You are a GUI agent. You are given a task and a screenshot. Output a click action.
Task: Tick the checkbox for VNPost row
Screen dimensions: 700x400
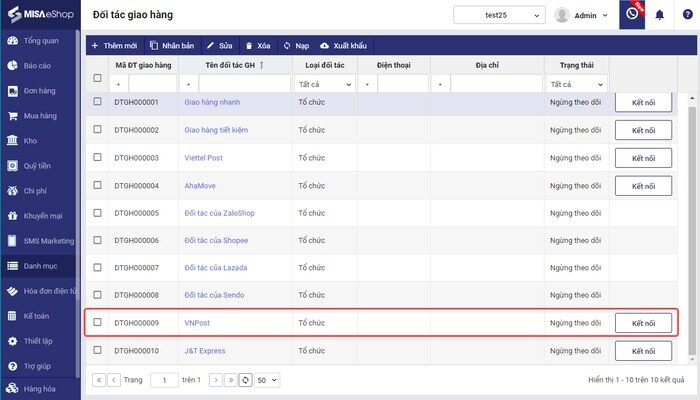tap(97, 323)
